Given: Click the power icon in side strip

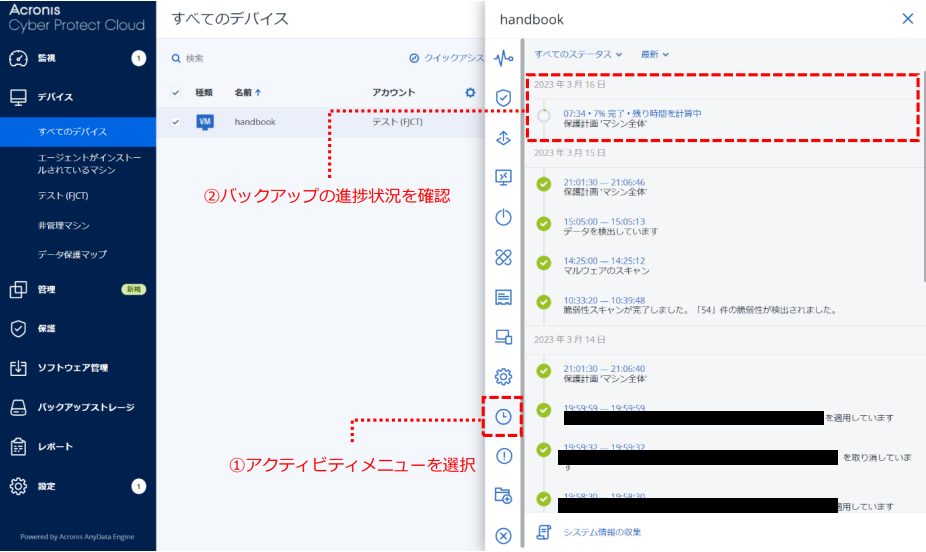Looking at the screenshot, I should point(504,217).
